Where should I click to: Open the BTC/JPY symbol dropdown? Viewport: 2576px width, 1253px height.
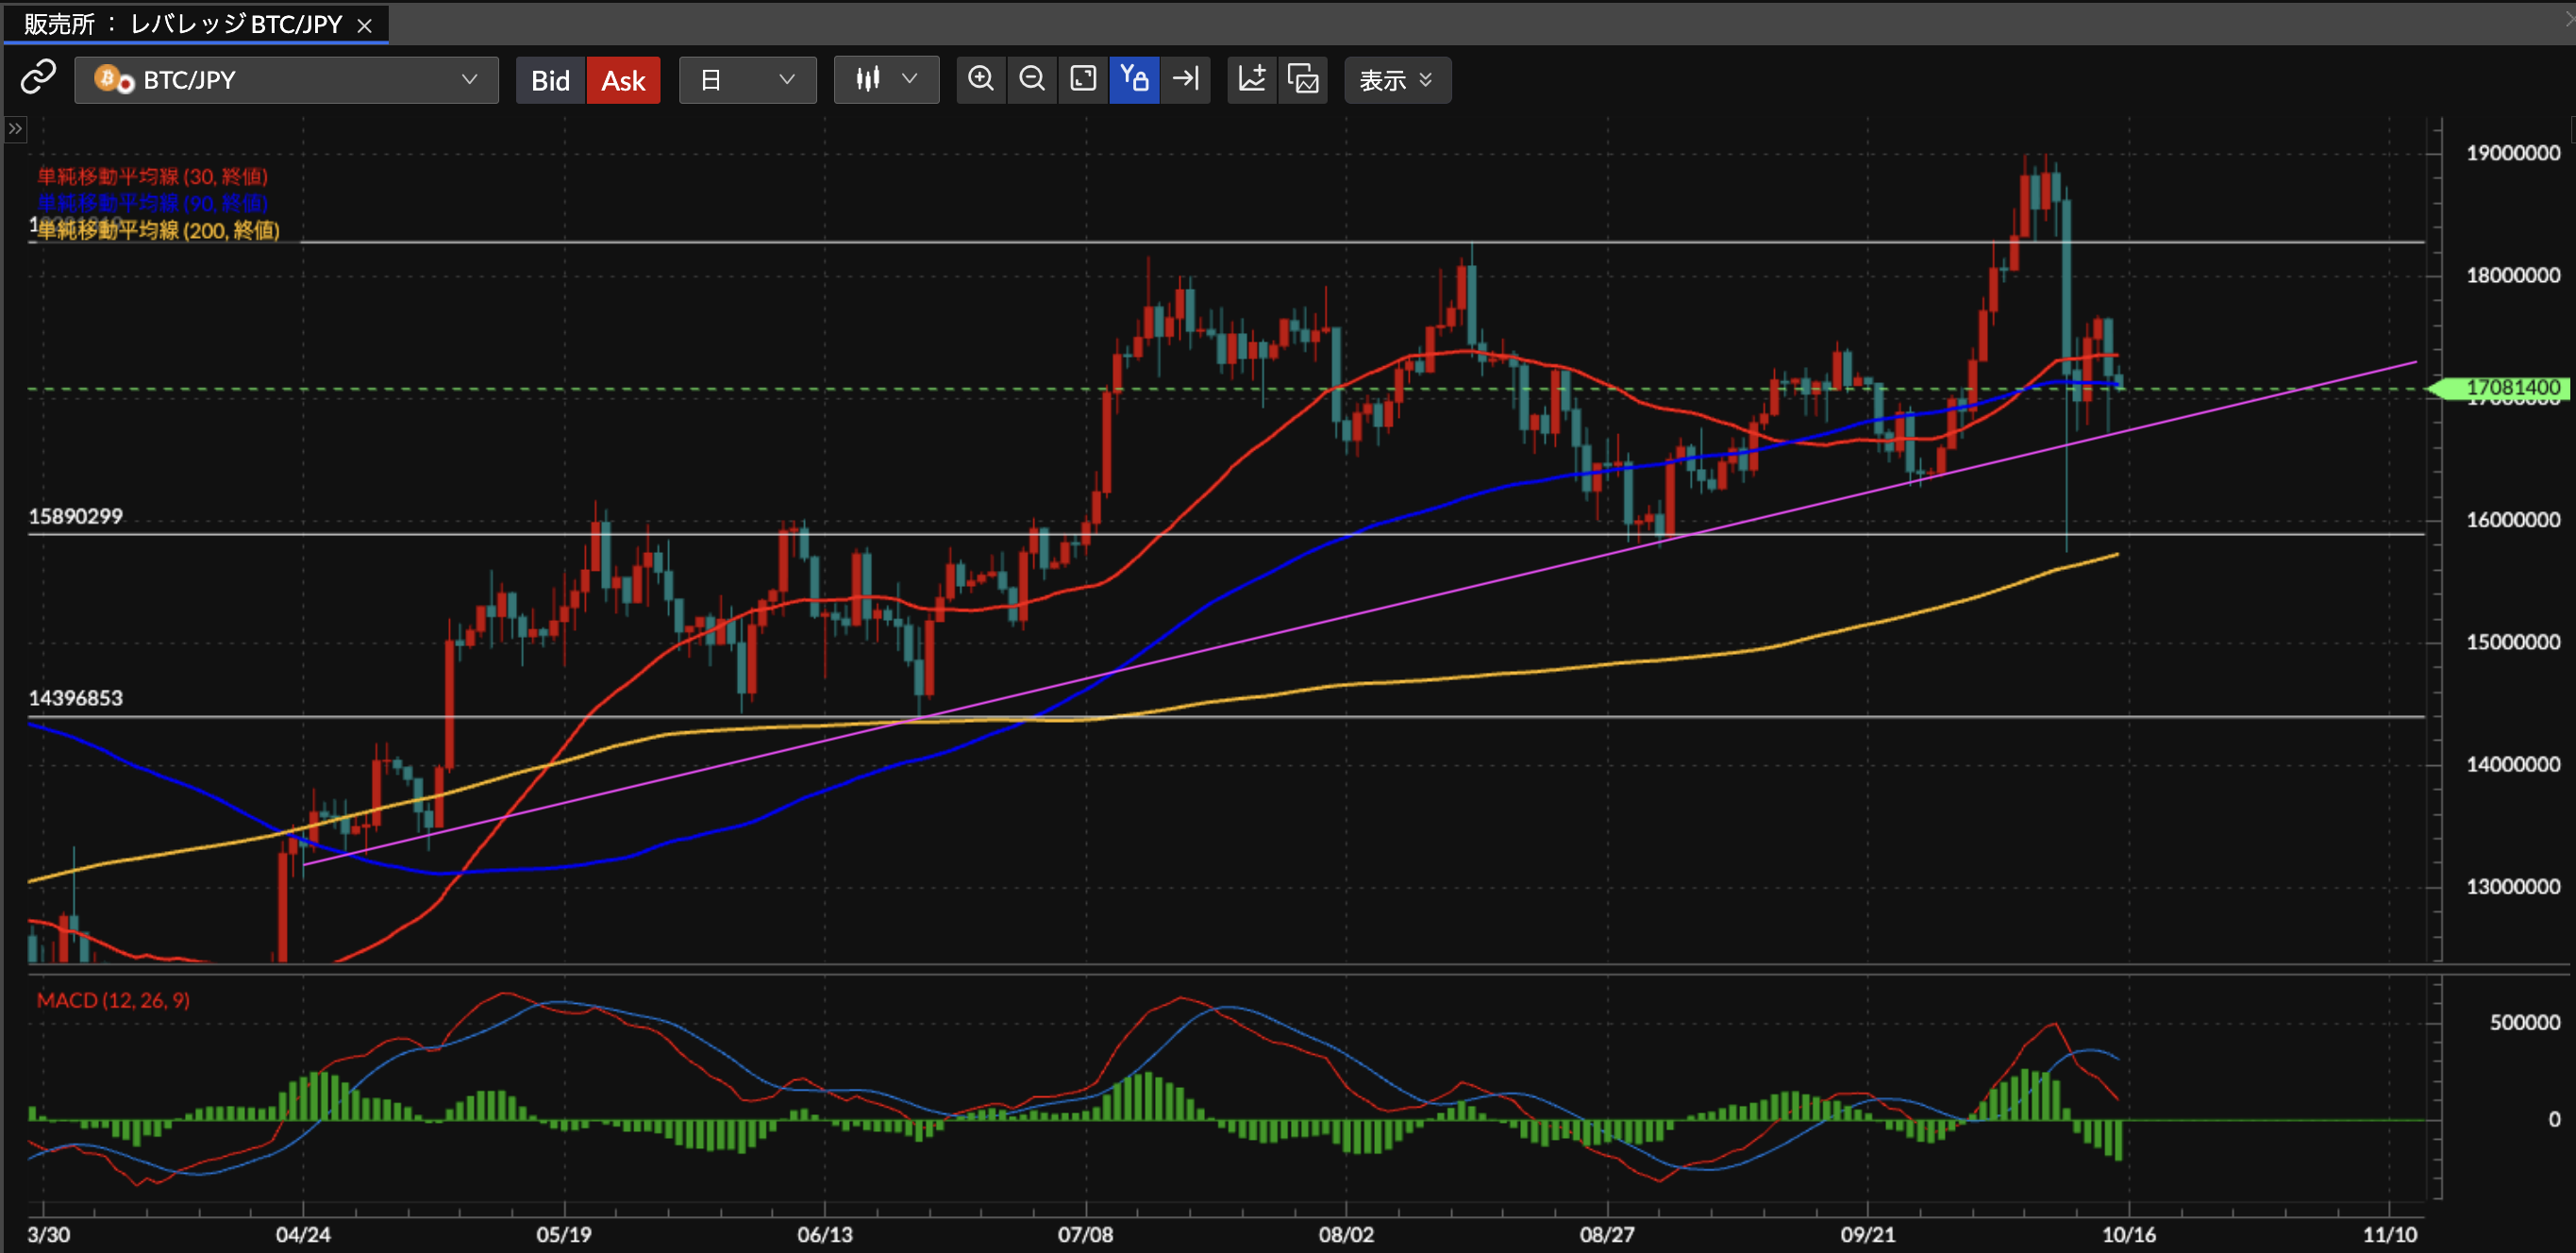[x=286, y=80]
